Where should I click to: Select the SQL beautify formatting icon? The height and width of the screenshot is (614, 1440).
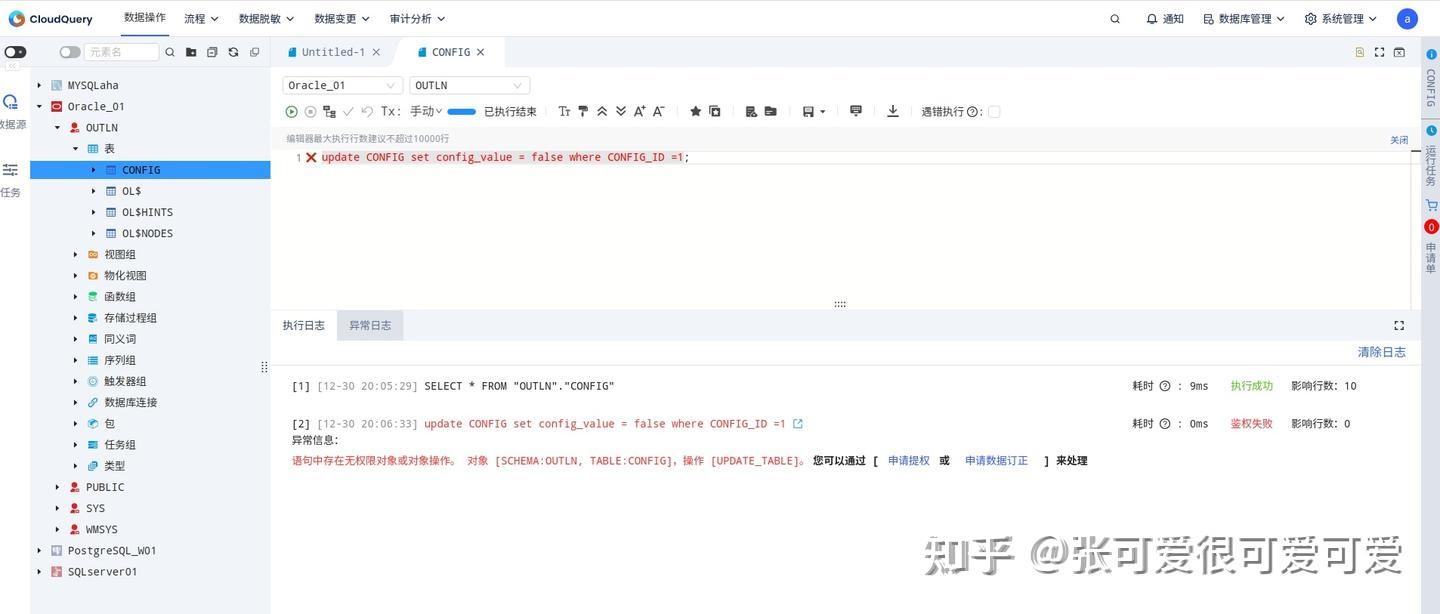[581, 110]
